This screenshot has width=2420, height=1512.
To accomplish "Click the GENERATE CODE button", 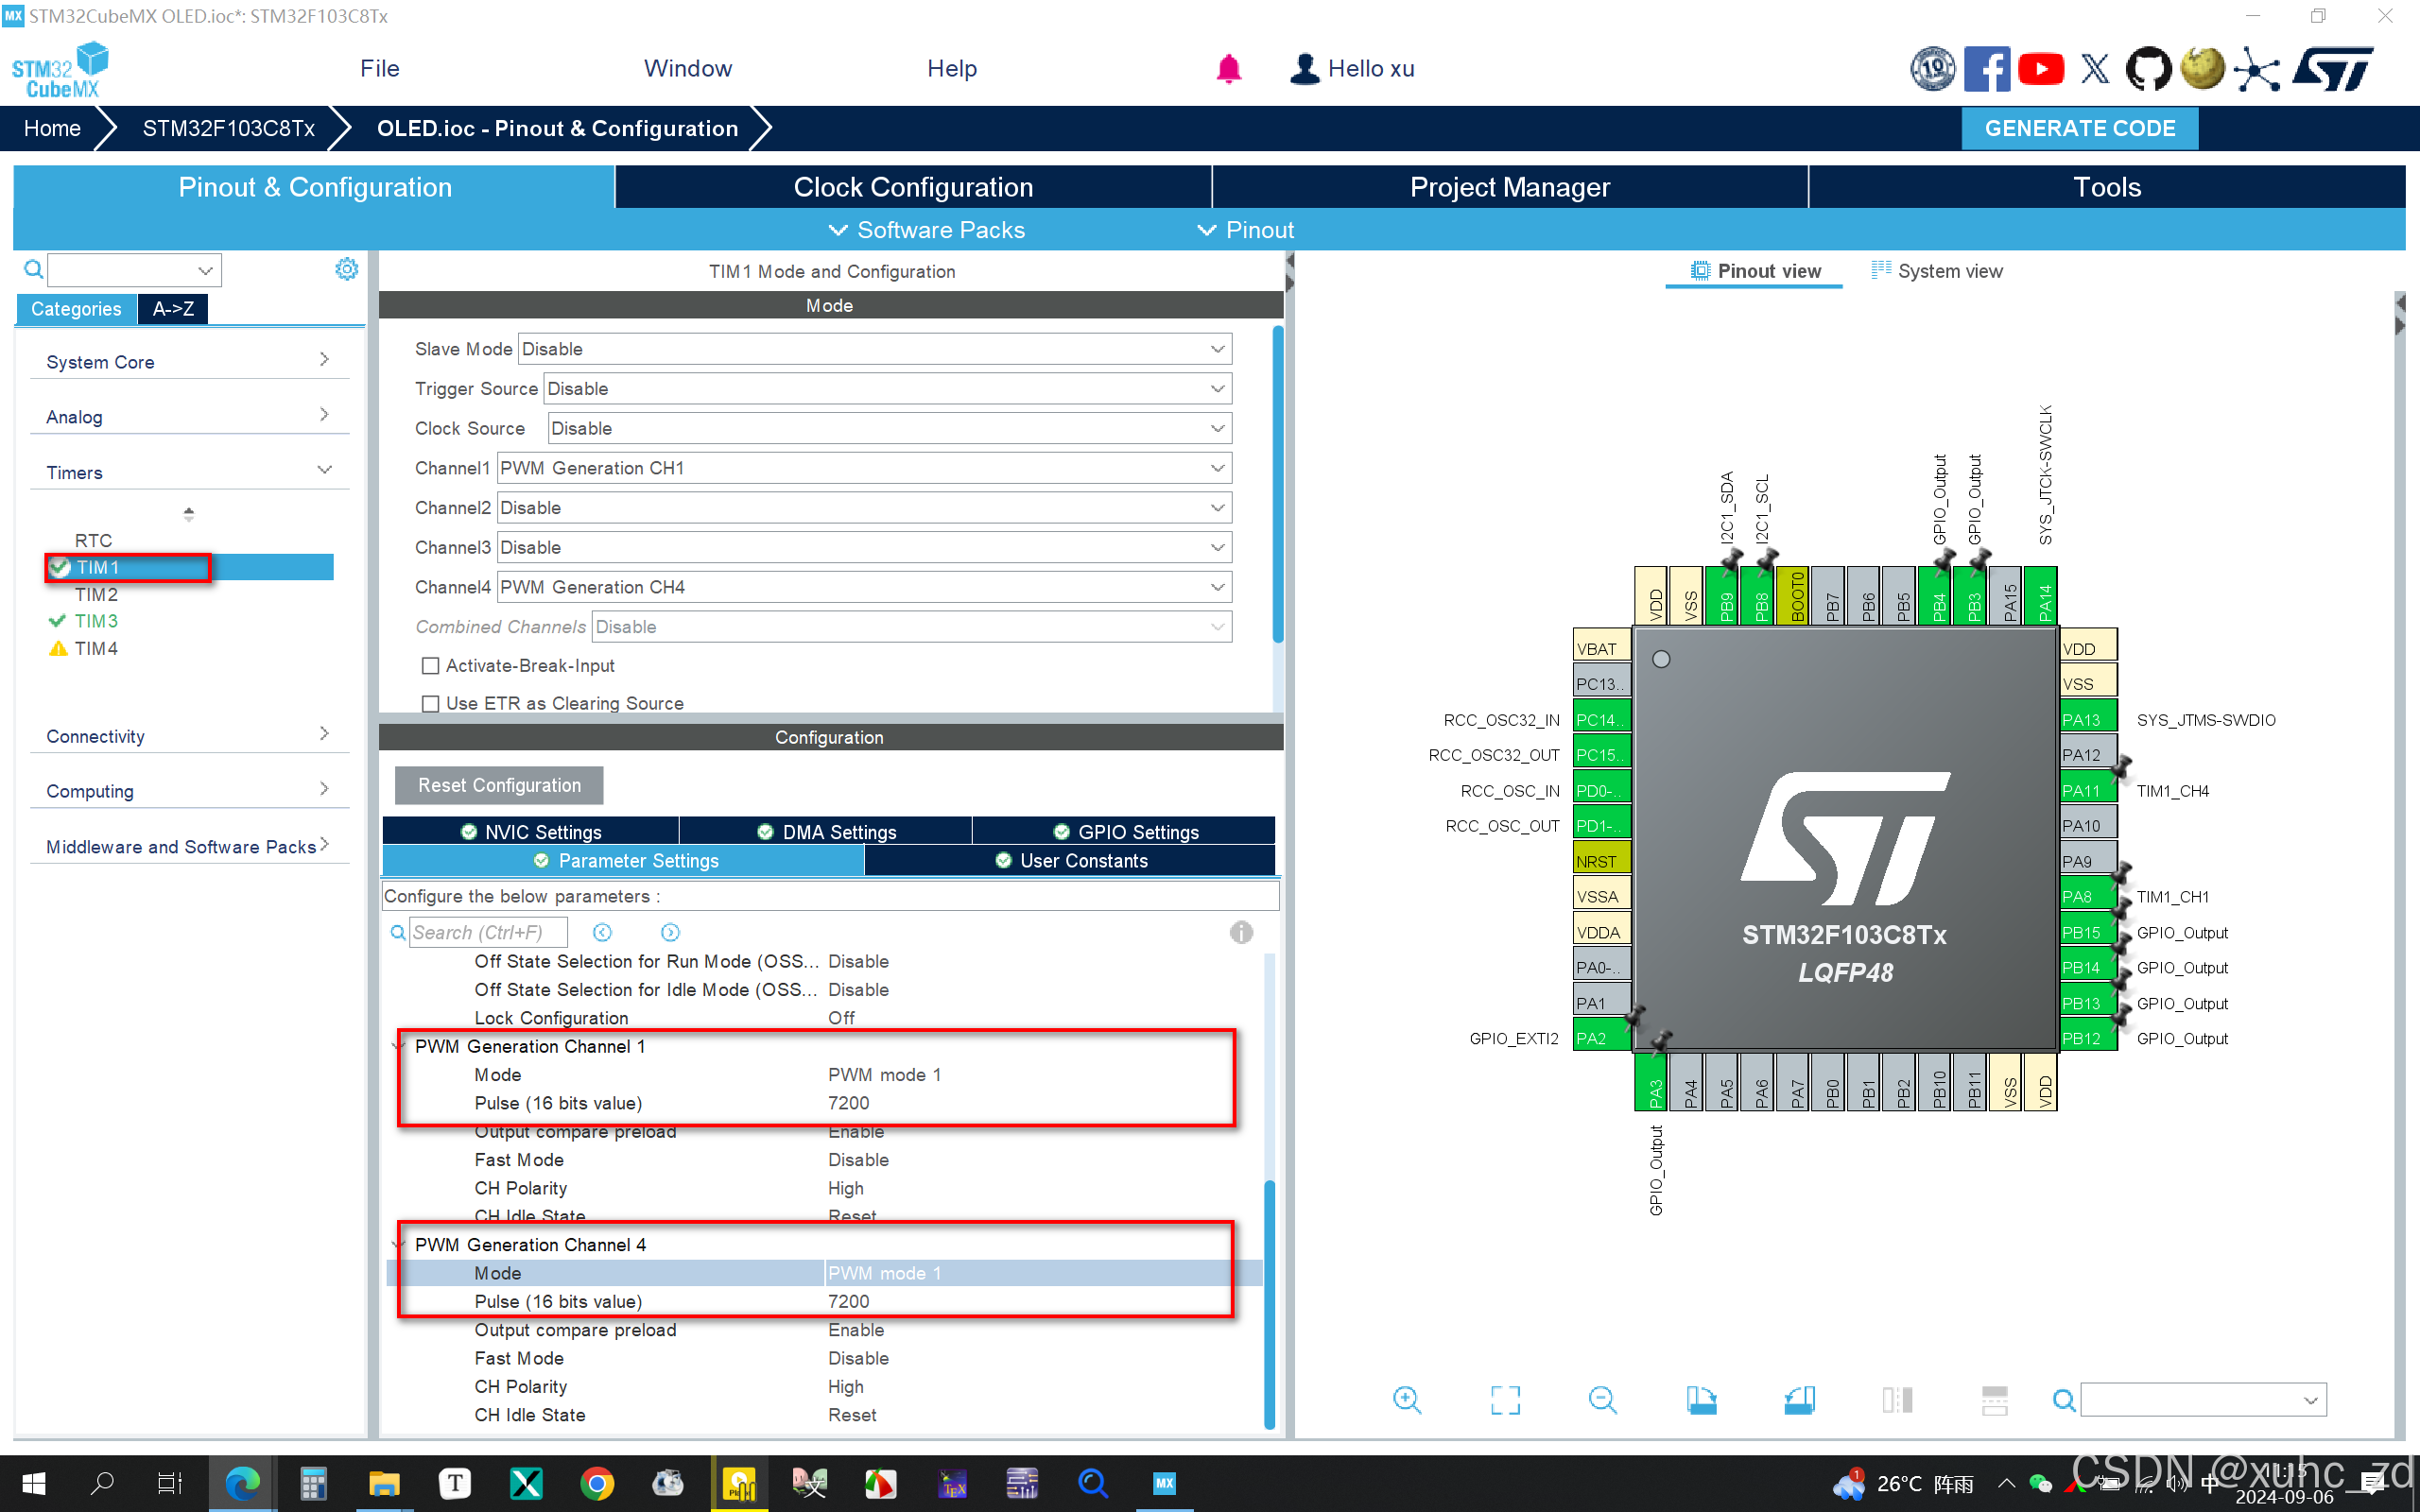I will (x=2079, y=129).
